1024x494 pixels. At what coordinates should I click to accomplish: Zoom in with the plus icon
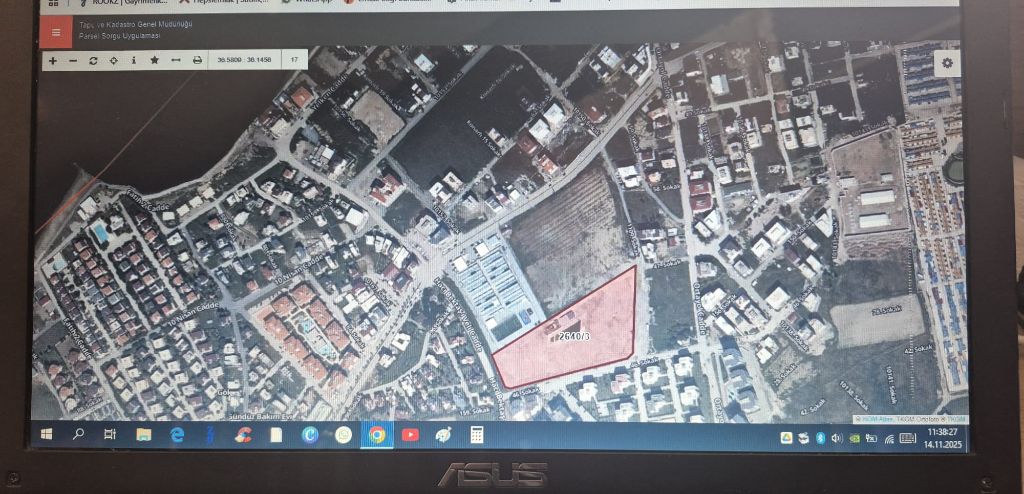(x=52, y=61)
